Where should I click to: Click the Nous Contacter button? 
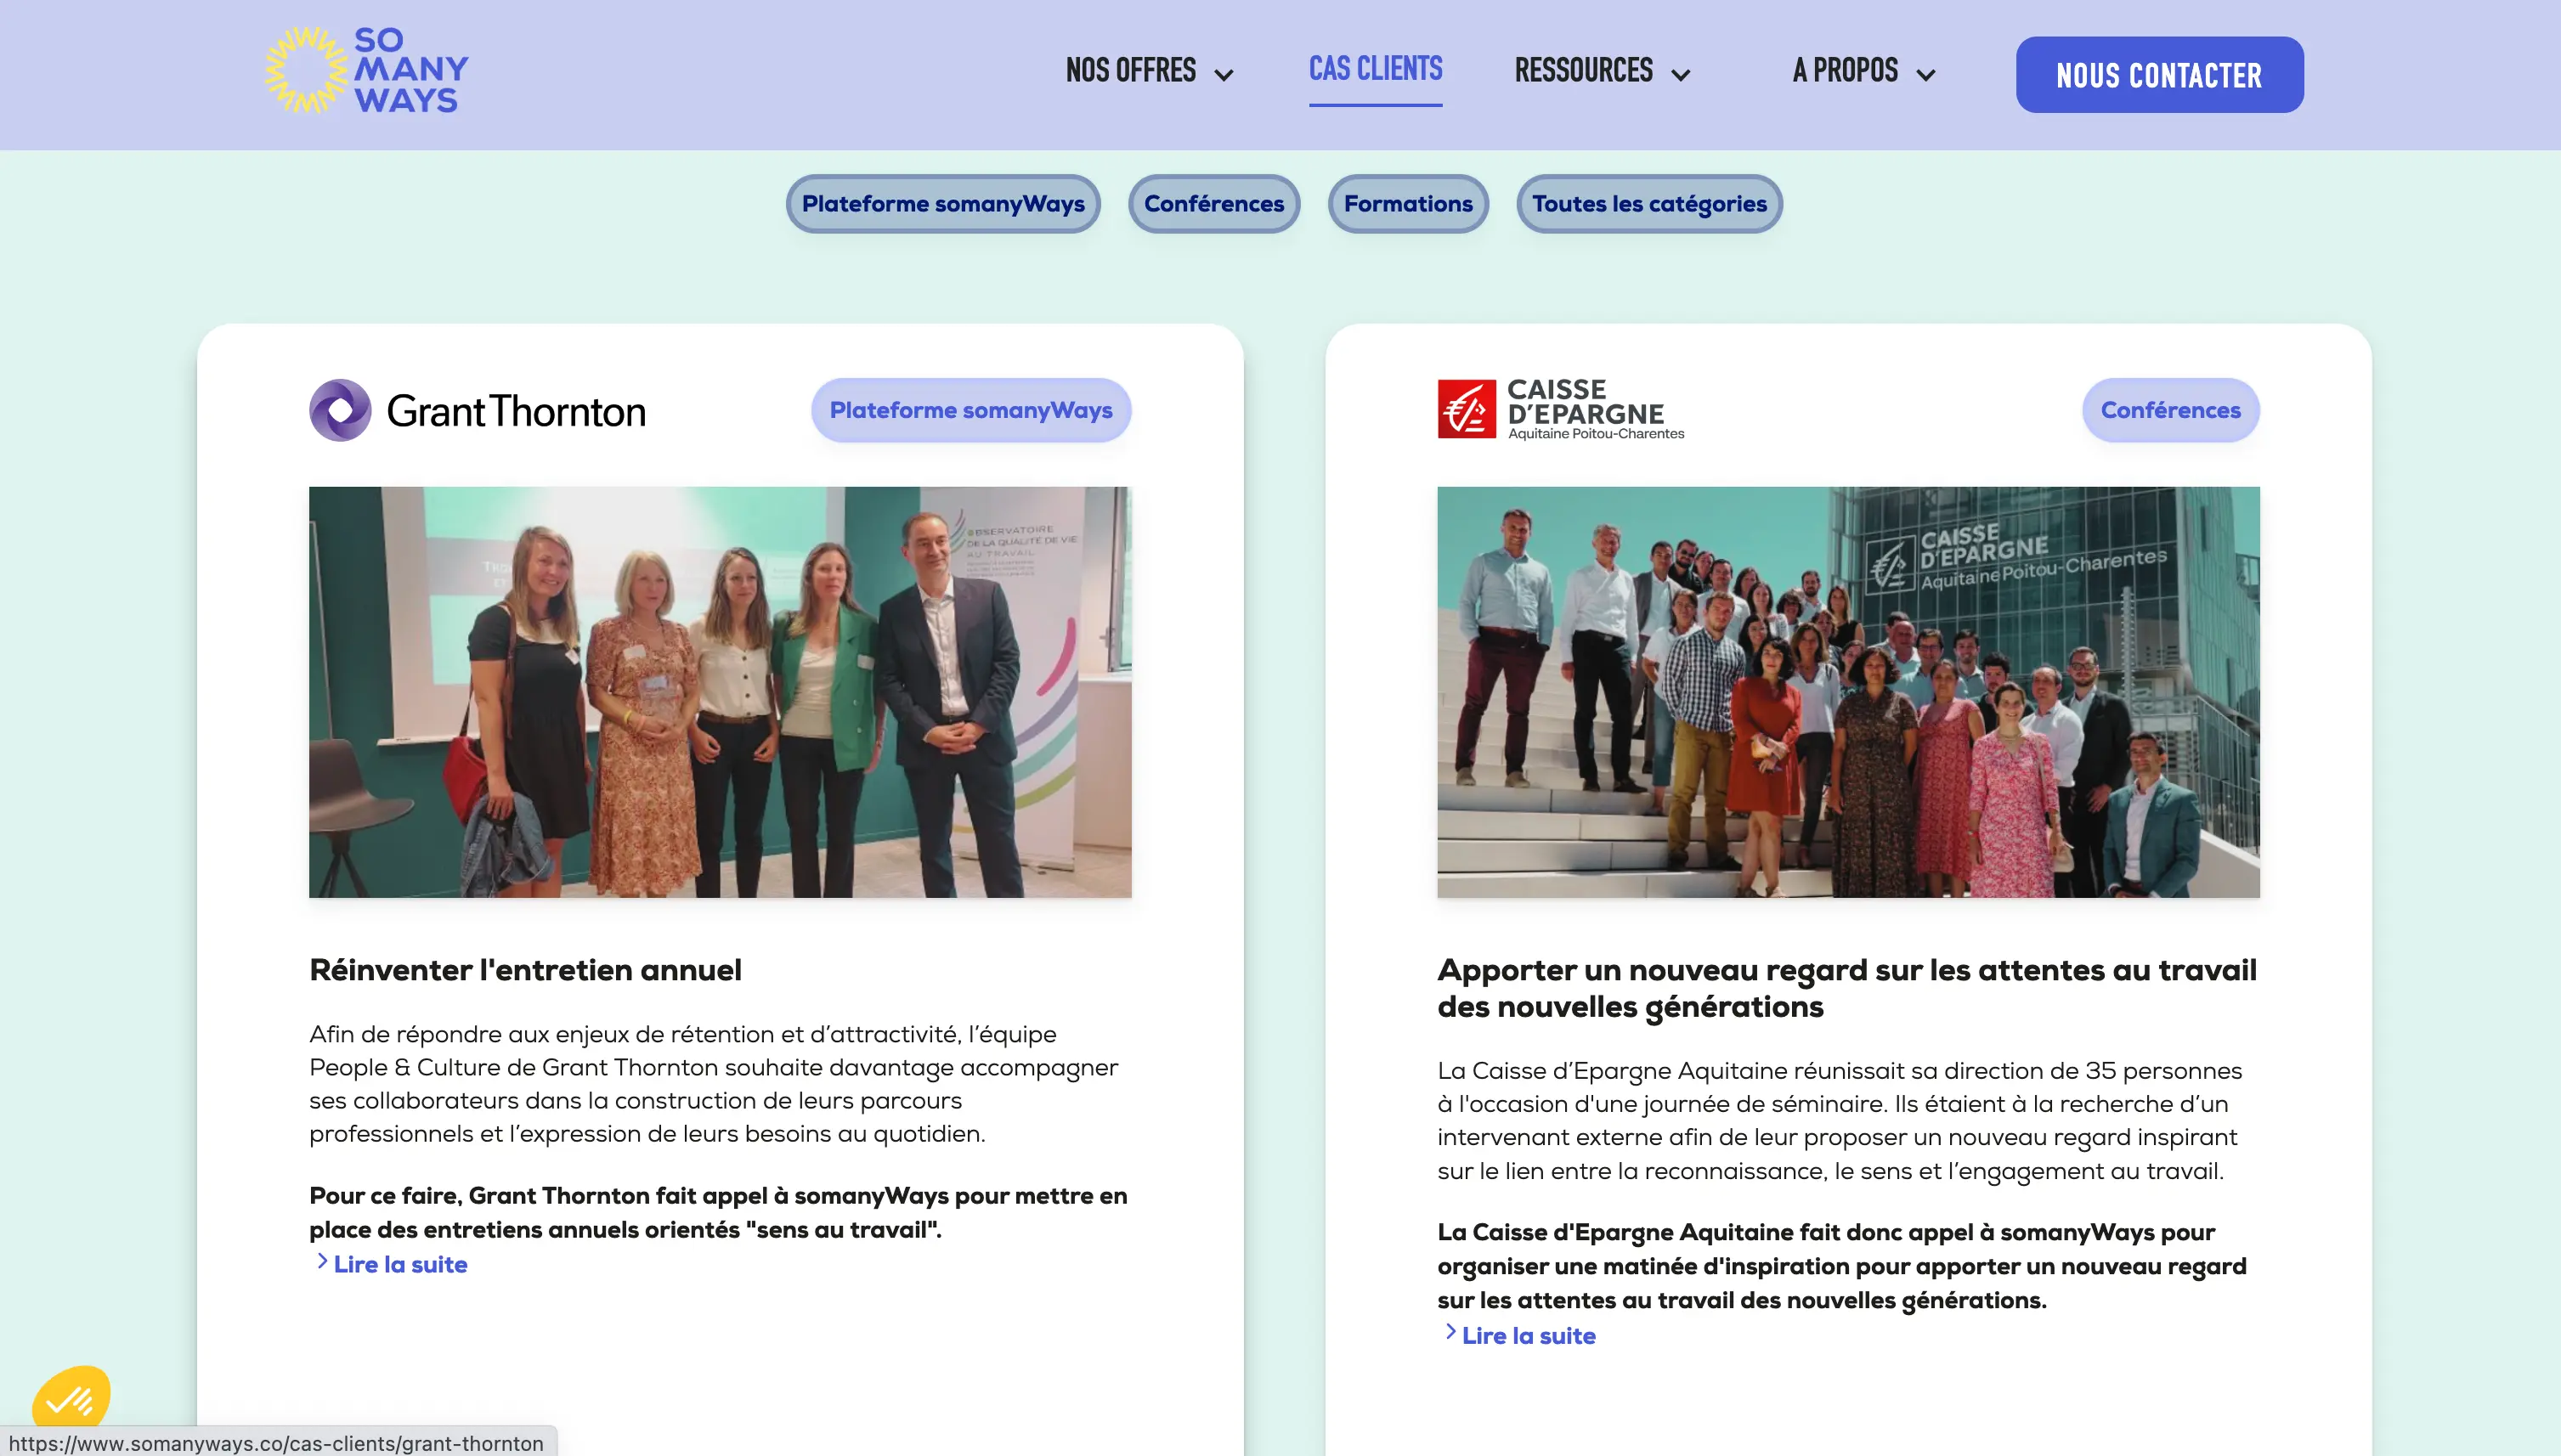click(x=2159, y=75)
